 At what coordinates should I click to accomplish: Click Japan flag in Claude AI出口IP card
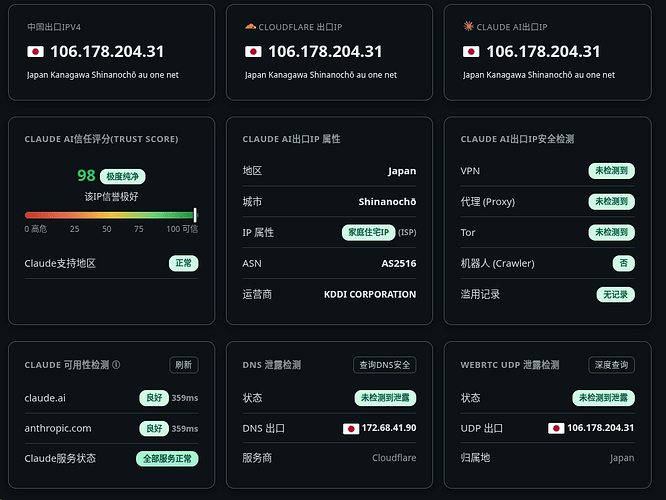tap(471, 52)
